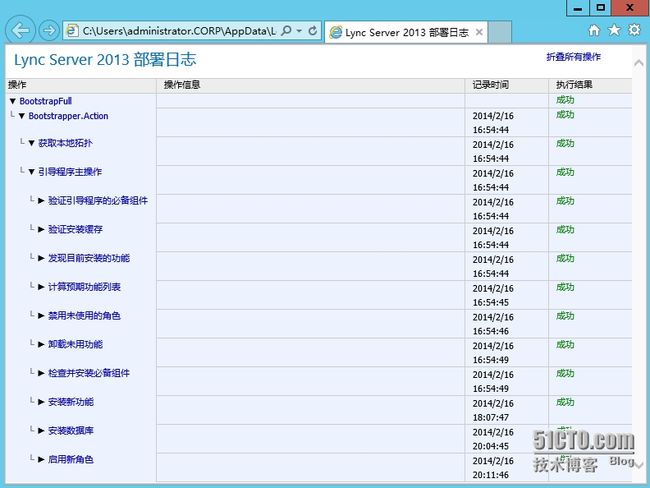
Task: Click the 验证引导程序的必备组件 link
Action: (98, 201)
